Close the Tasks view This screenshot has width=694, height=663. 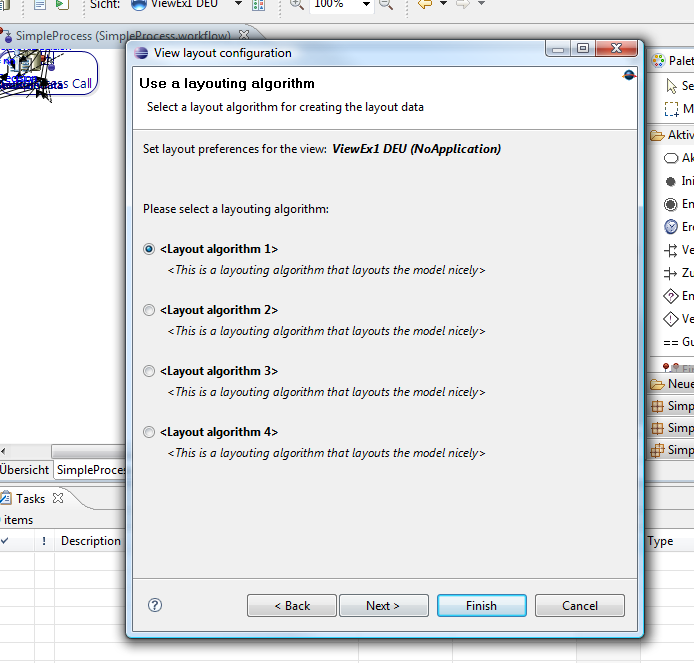click(x=58, y=498)
